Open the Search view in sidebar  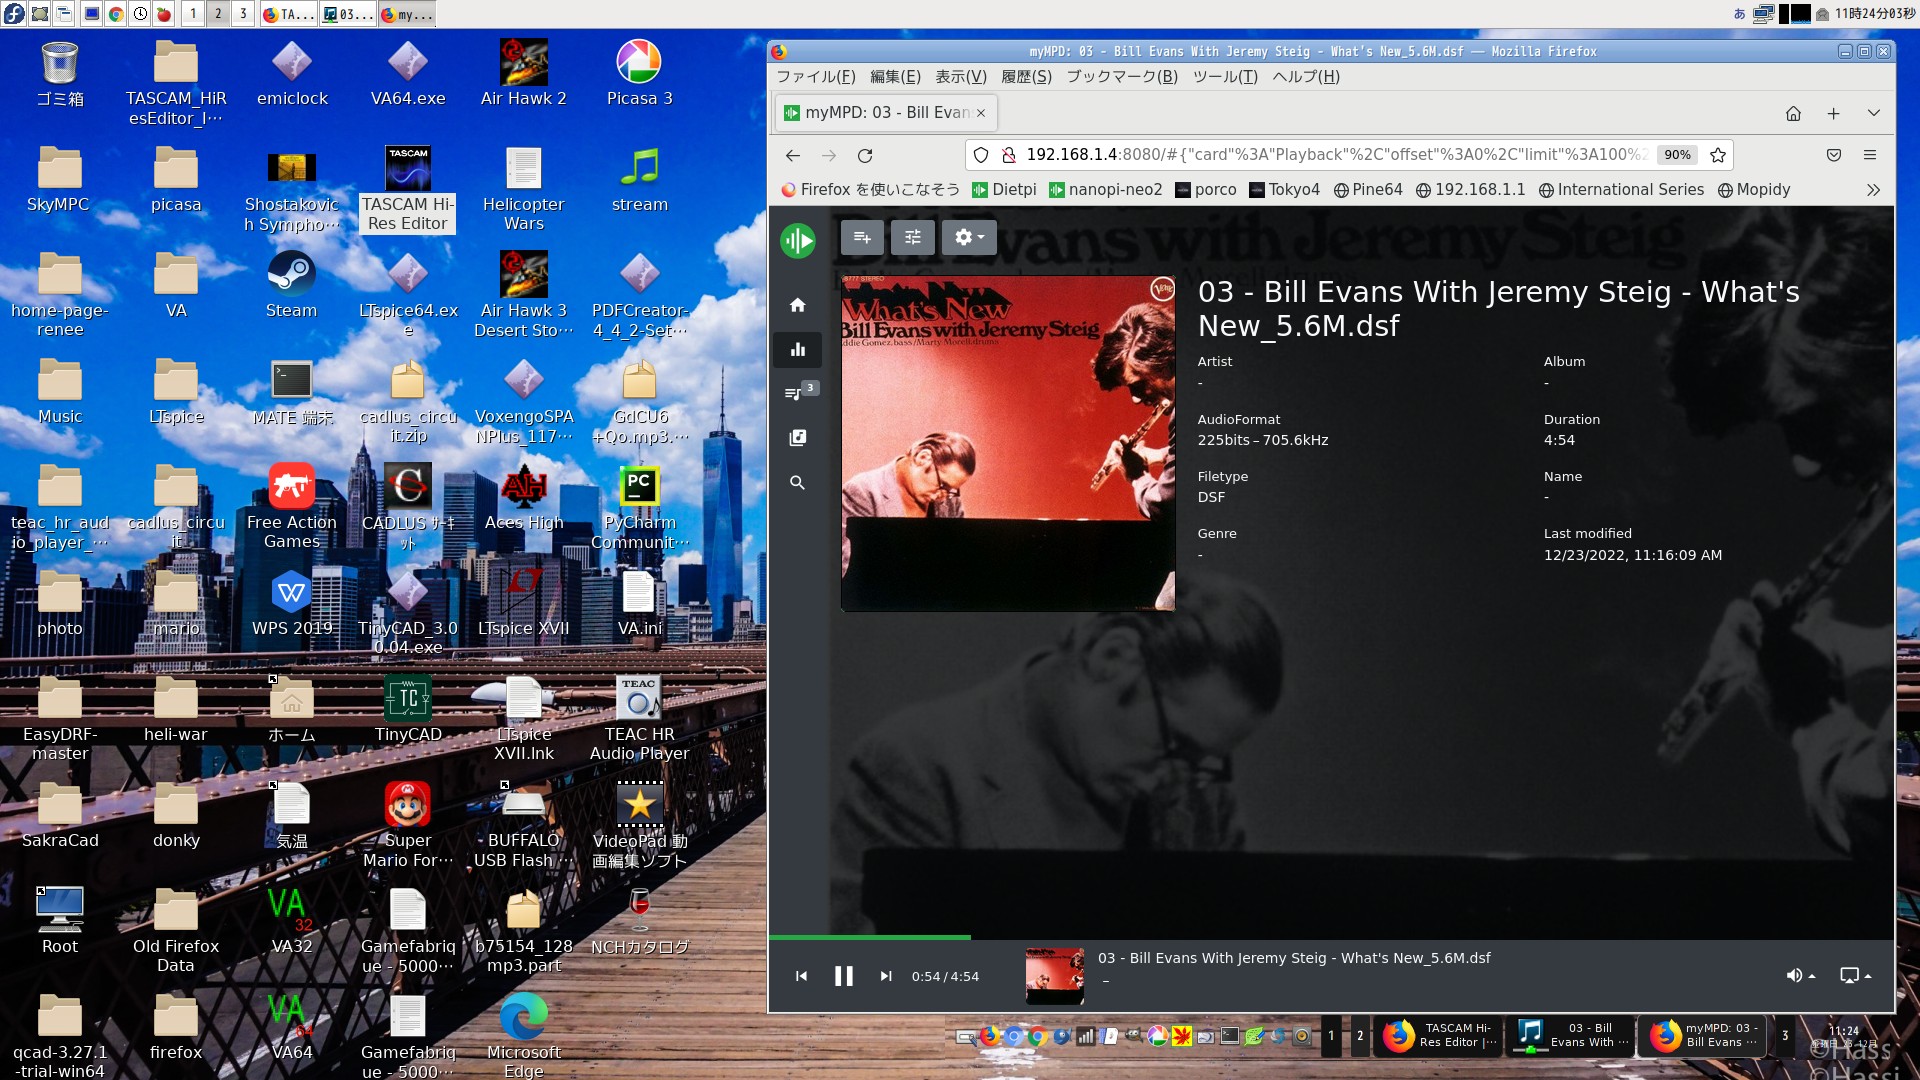coord(797,483)
